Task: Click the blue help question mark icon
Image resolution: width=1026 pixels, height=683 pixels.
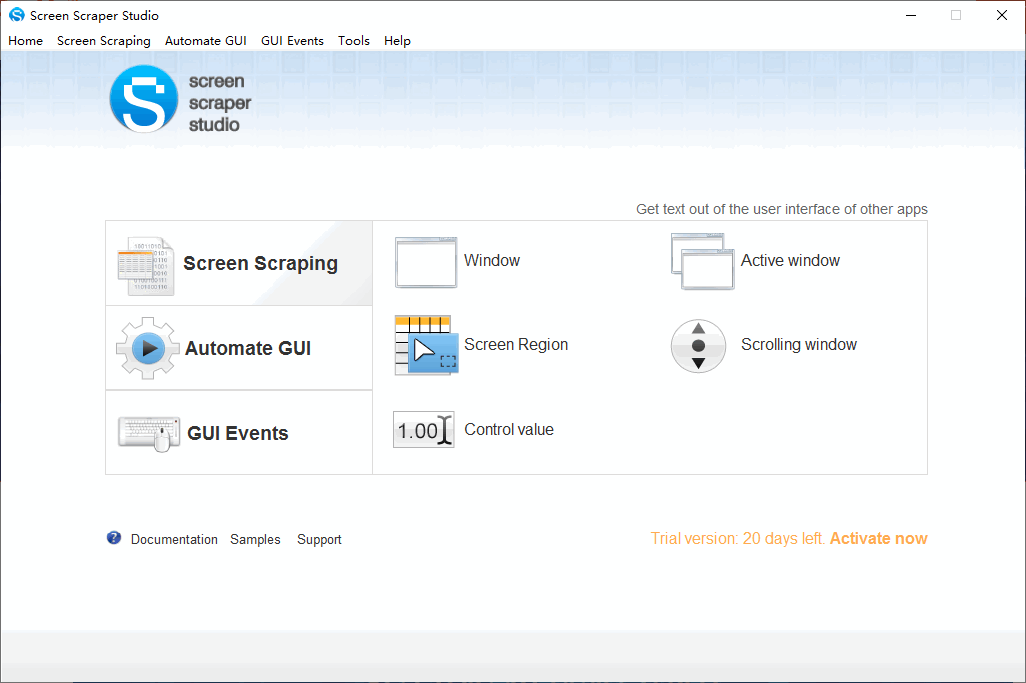Action: tap(114, 538)
